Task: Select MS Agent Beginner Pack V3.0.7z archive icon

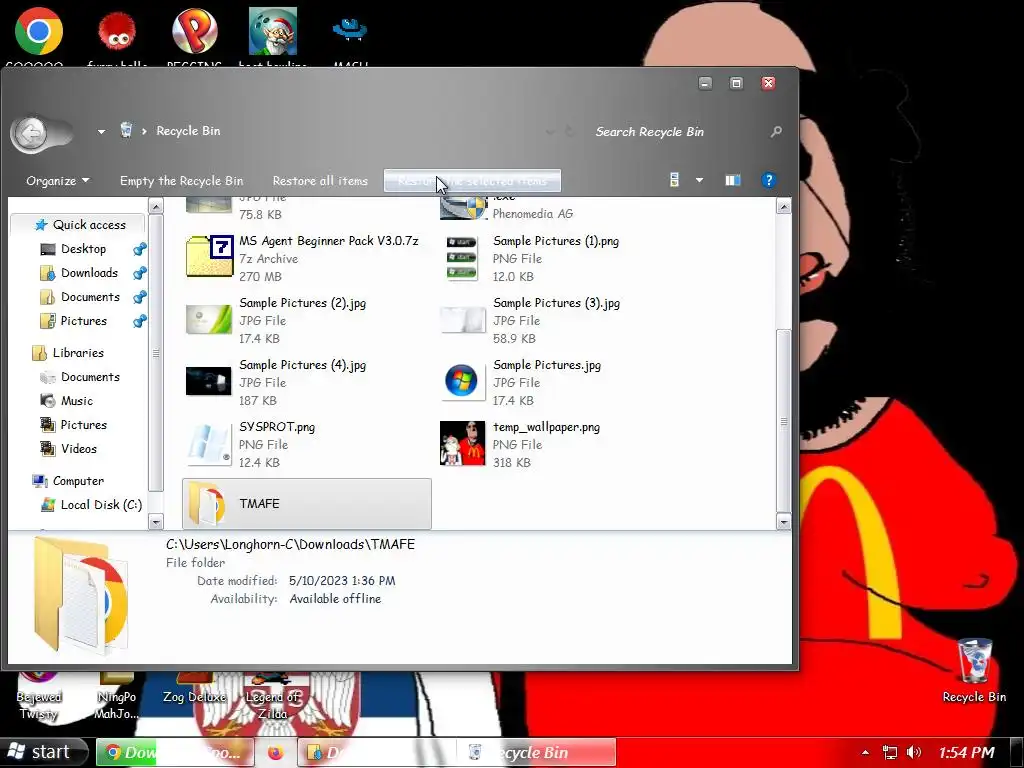Action: coord(209,257)
